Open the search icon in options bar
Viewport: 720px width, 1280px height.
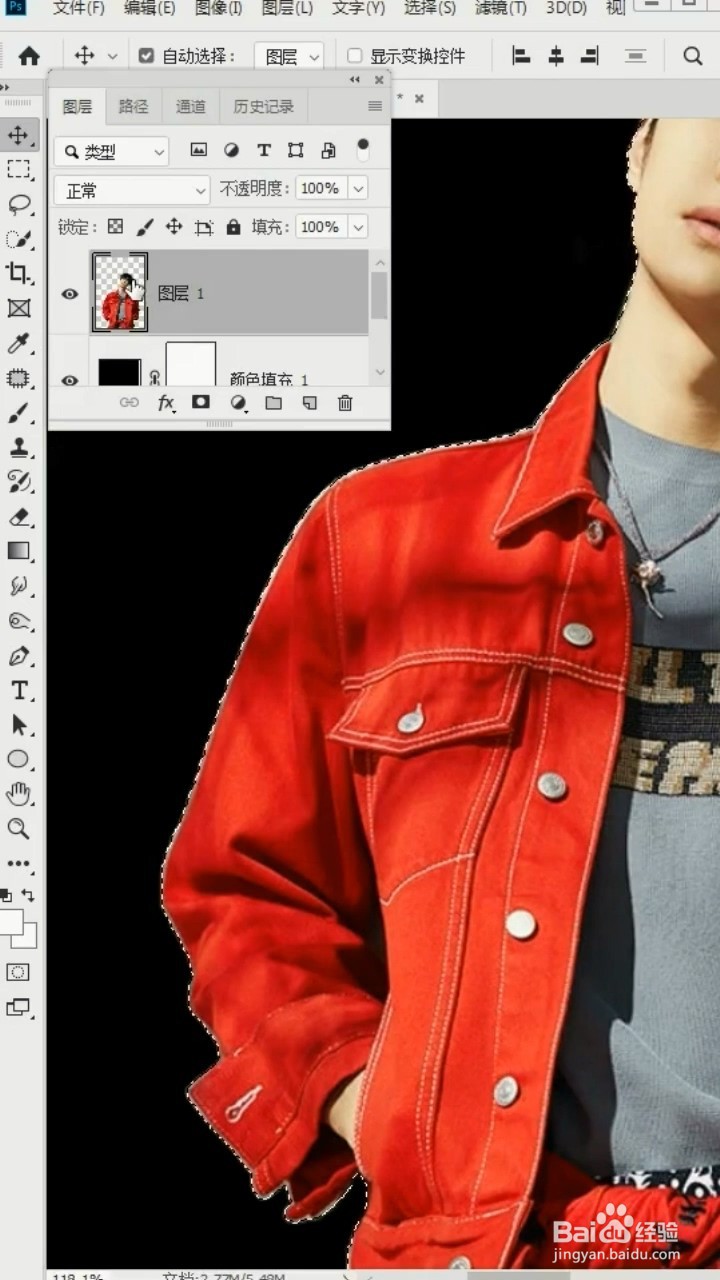tap(692, 56)
